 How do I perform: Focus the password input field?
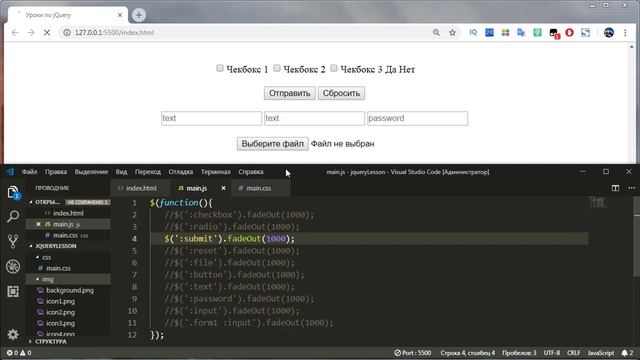click(x=417, y=118)
